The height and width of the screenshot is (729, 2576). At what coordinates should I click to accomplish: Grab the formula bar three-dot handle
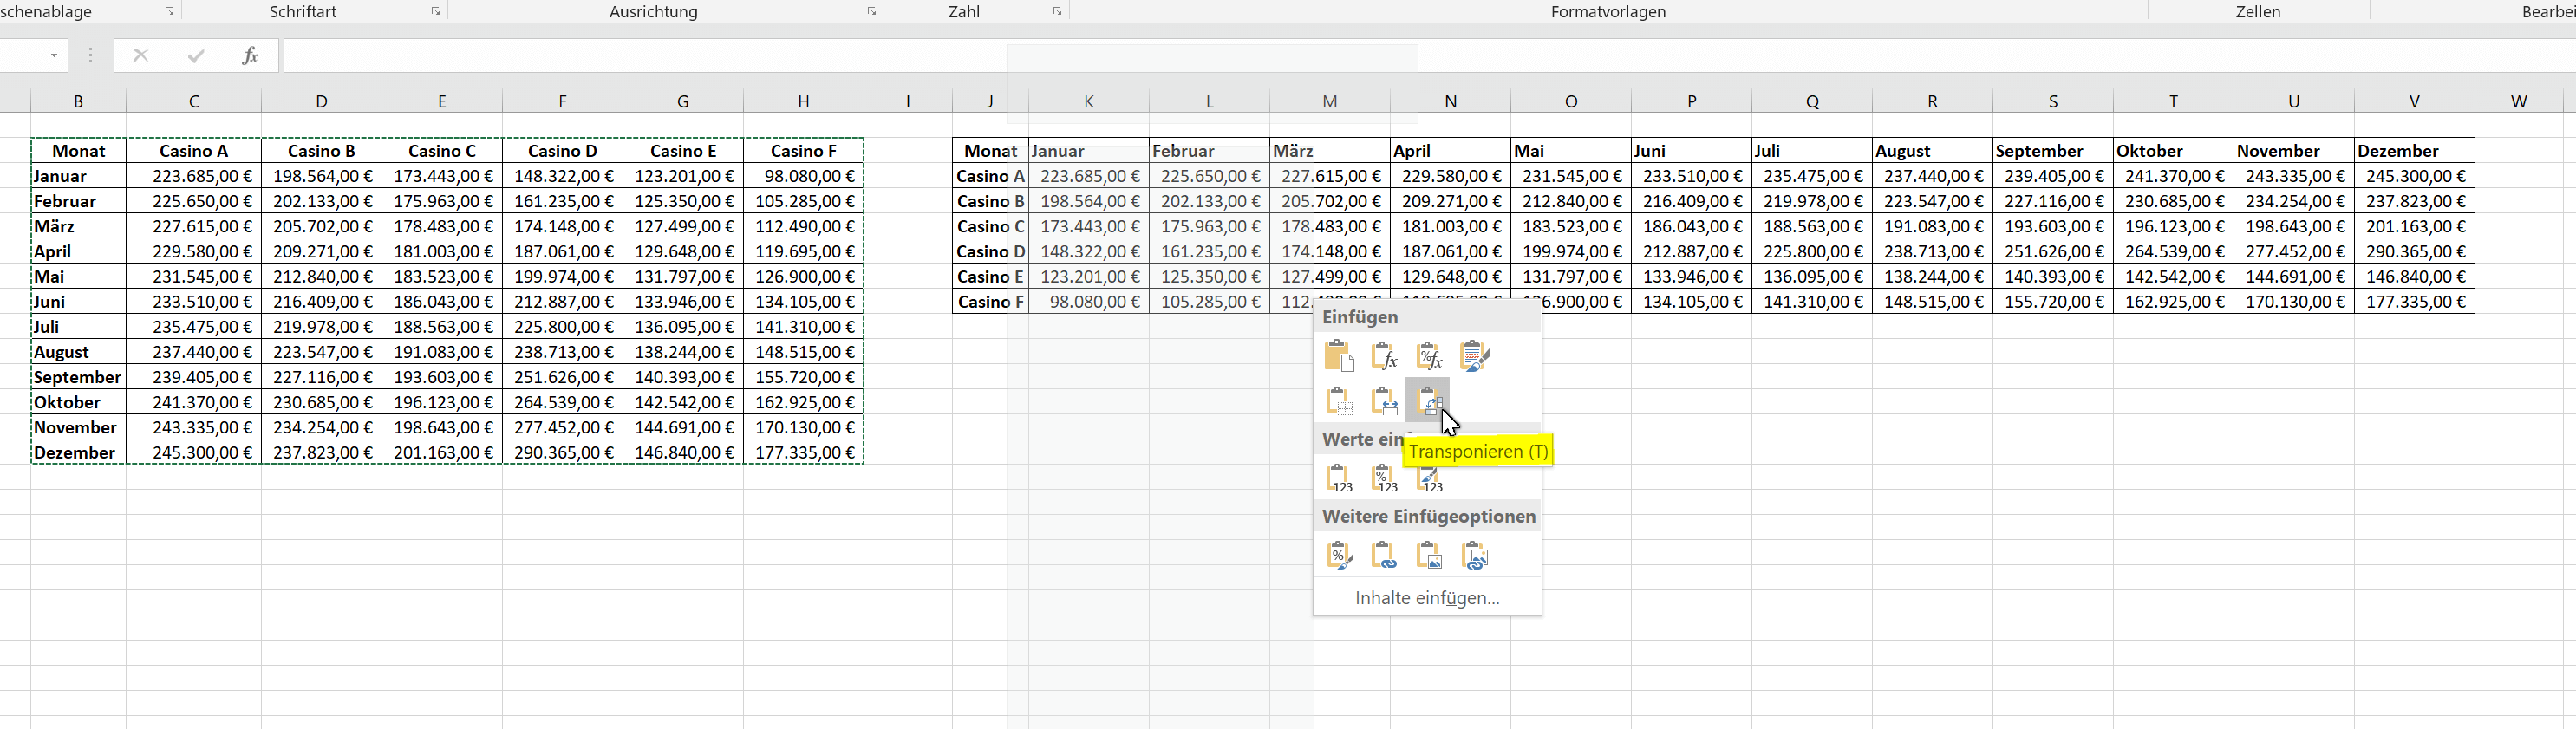pos(90,56)
